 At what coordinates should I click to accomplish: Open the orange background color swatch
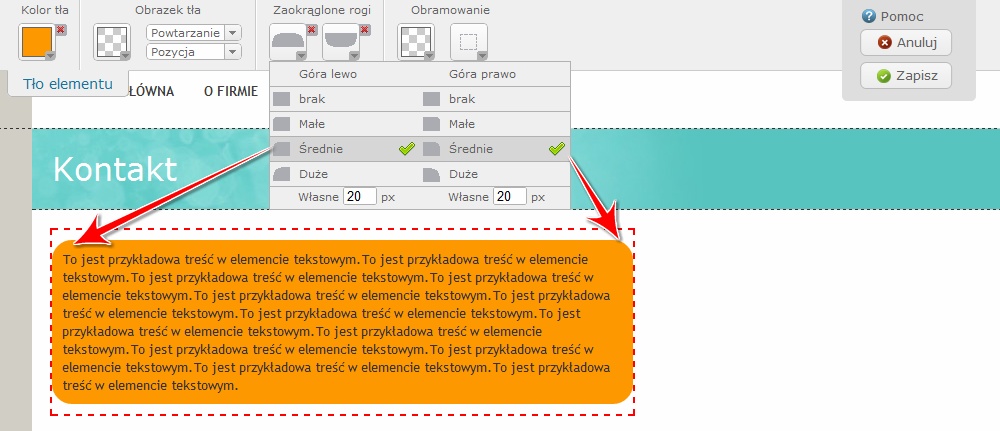click(x=36, y=42)
